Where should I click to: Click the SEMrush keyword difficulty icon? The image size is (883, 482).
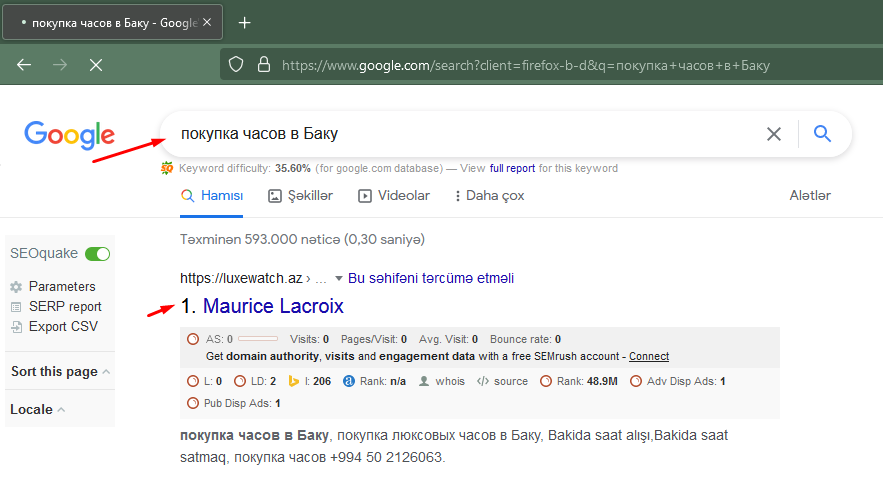167,168
